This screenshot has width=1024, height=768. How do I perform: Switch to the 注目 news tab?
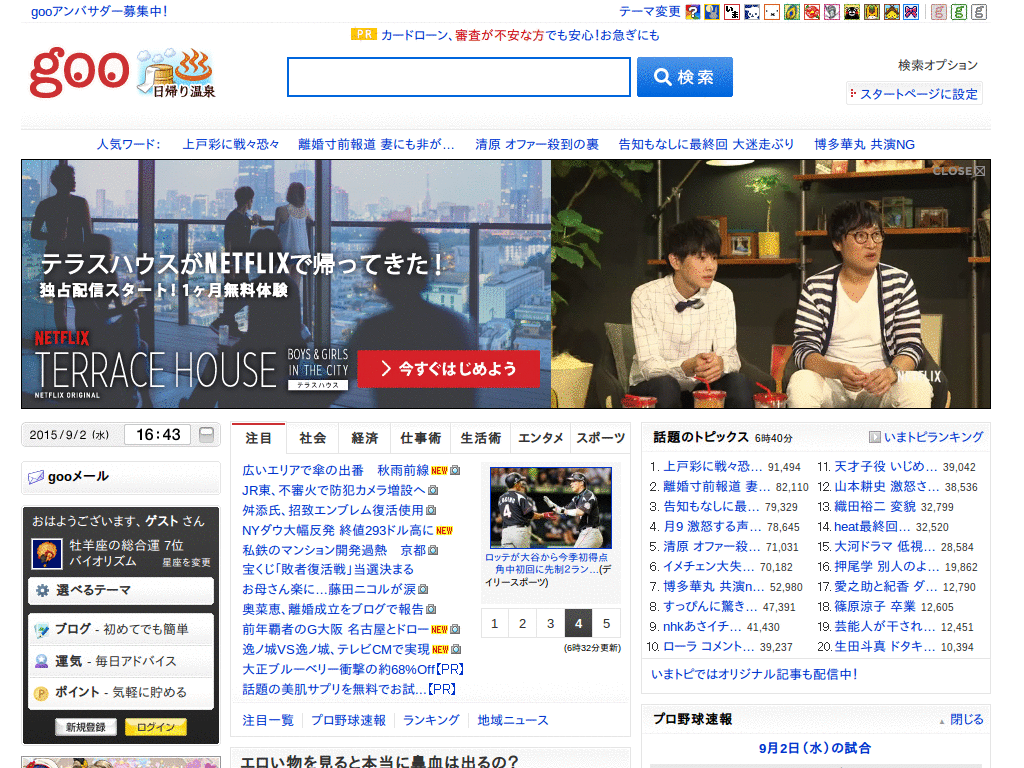click(259, 438)
